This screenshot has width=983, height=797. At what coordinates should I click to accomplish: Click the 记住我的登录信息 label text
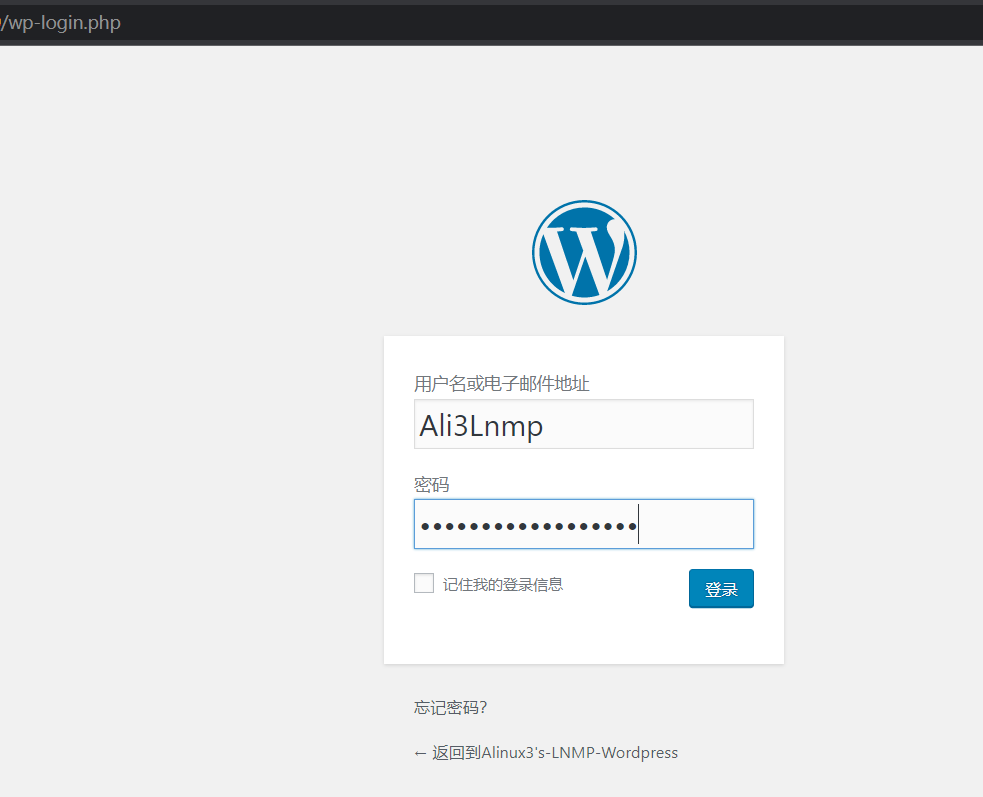503,584
